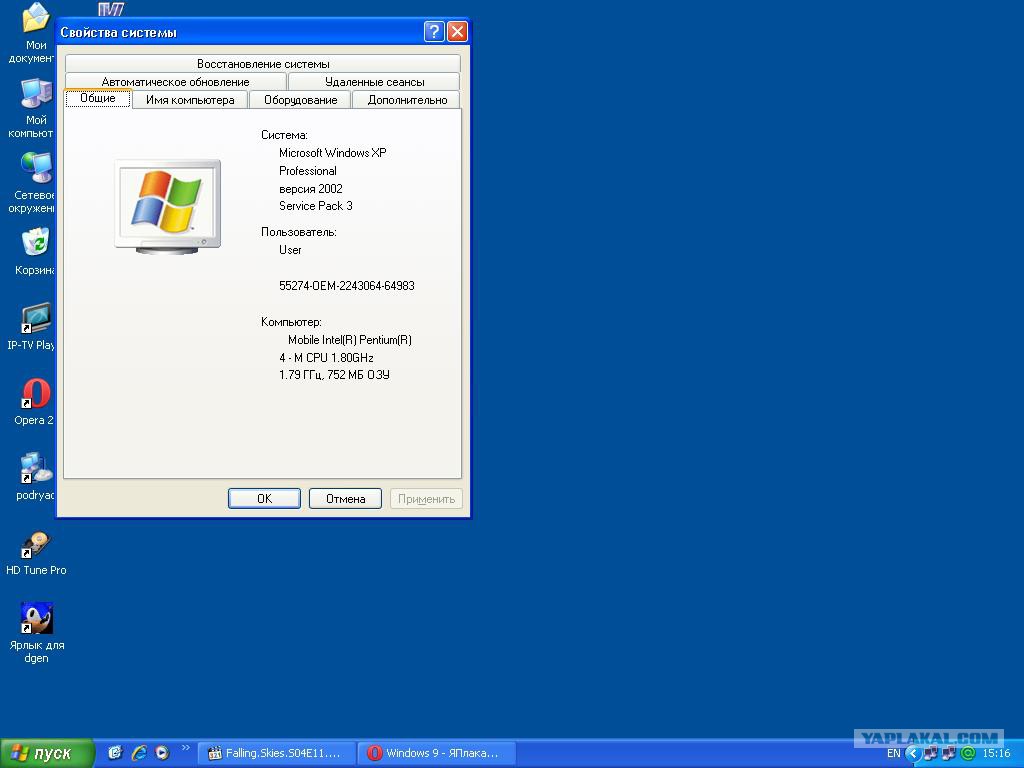Open the Дополнительно tab
This screenshot has height=768, width=1024.
(x=407, y=100)
